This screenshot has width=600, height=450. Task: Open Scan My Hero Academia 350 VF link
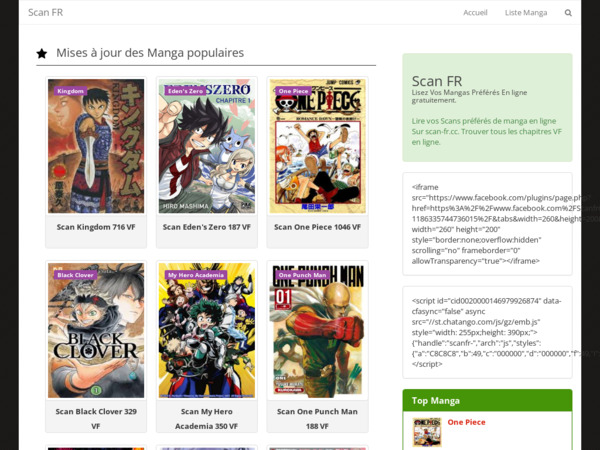(207, 419)
